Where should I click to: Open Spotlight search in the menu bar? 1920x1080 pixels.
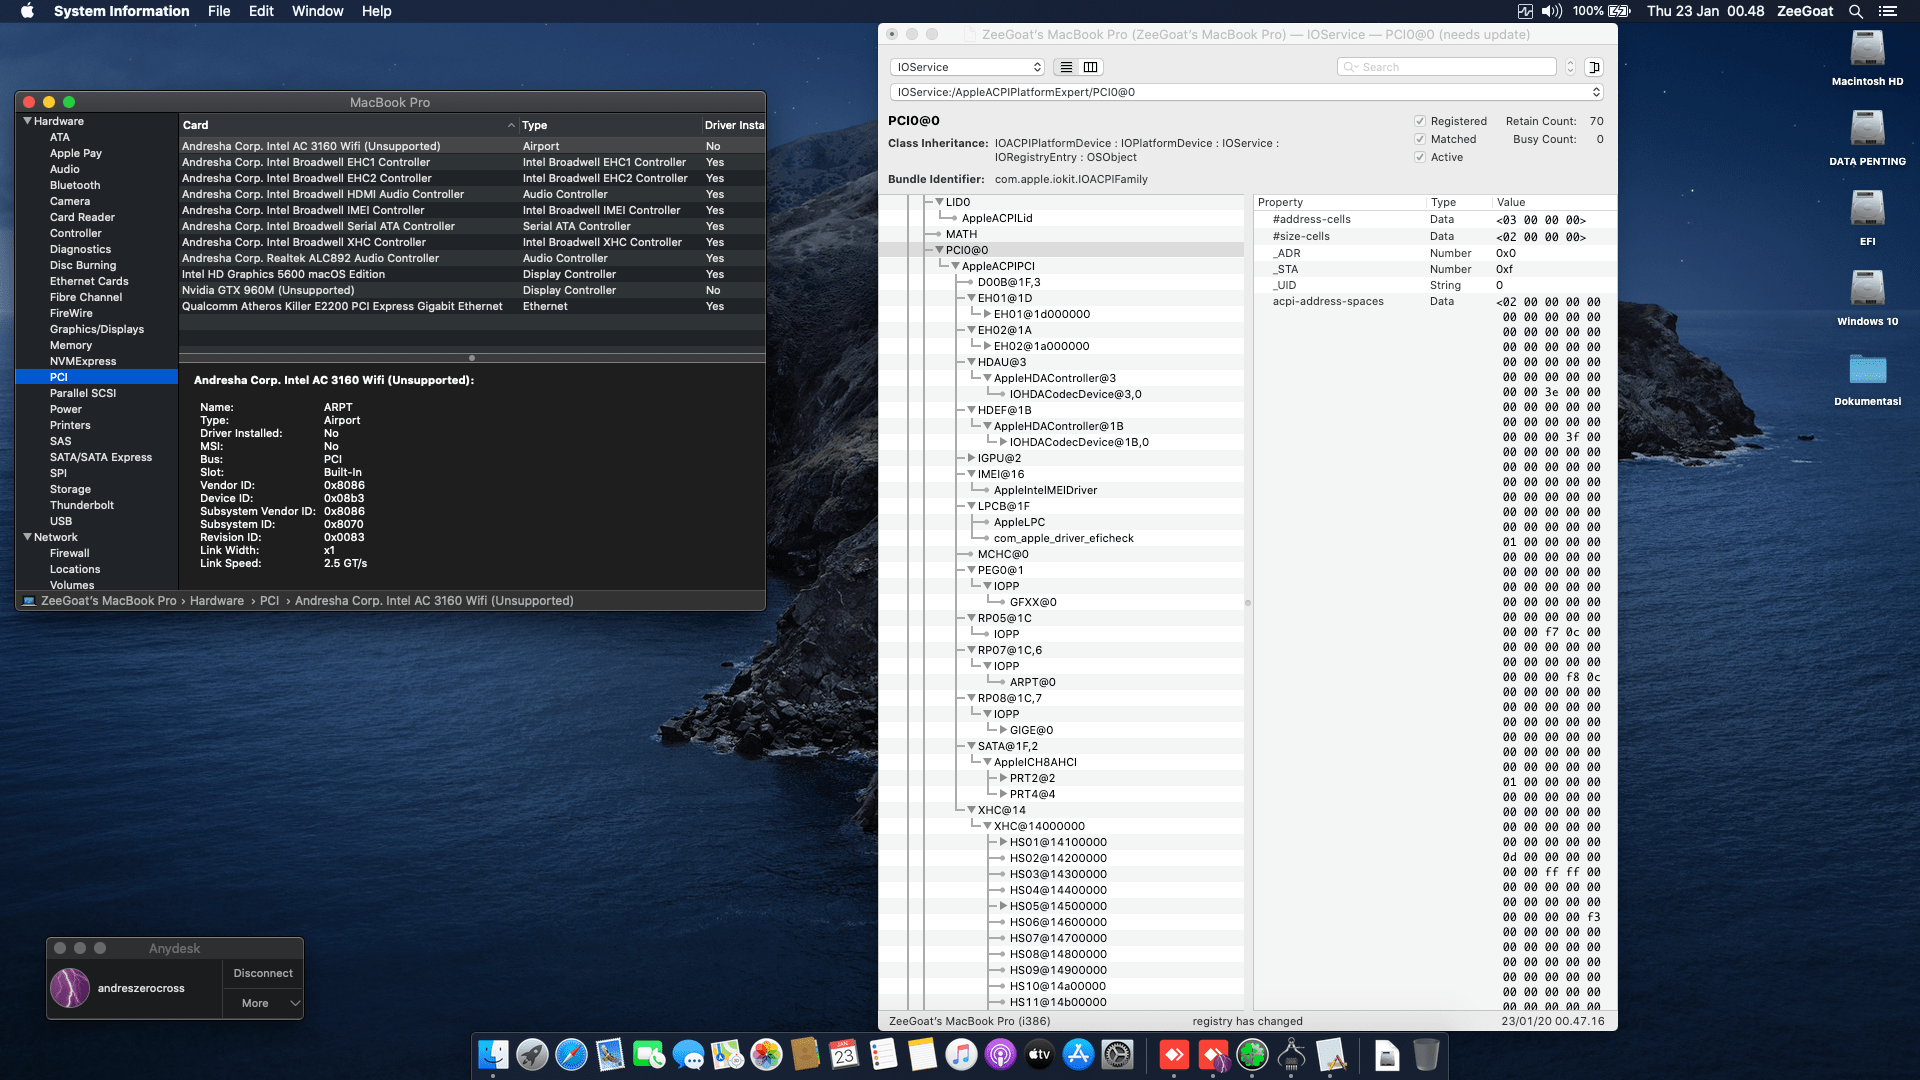[x=1855, y=11]
